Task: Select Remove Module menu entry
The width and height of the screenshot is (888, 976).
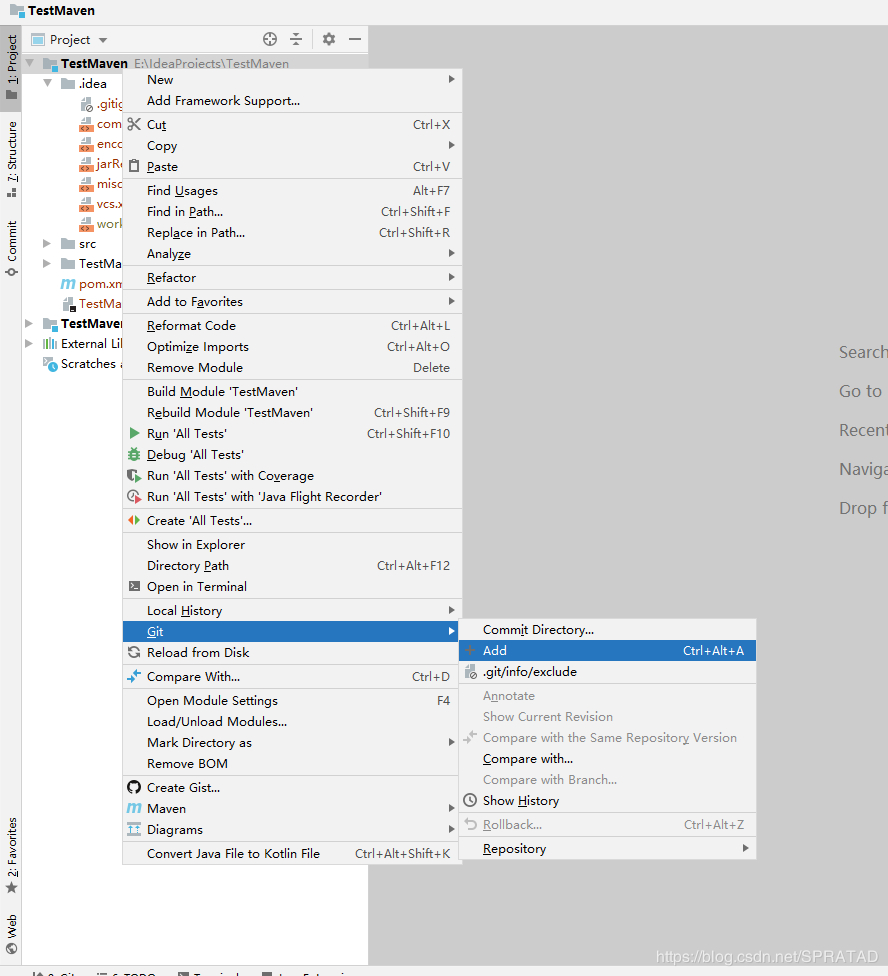Action: click(x=292, y=367)
